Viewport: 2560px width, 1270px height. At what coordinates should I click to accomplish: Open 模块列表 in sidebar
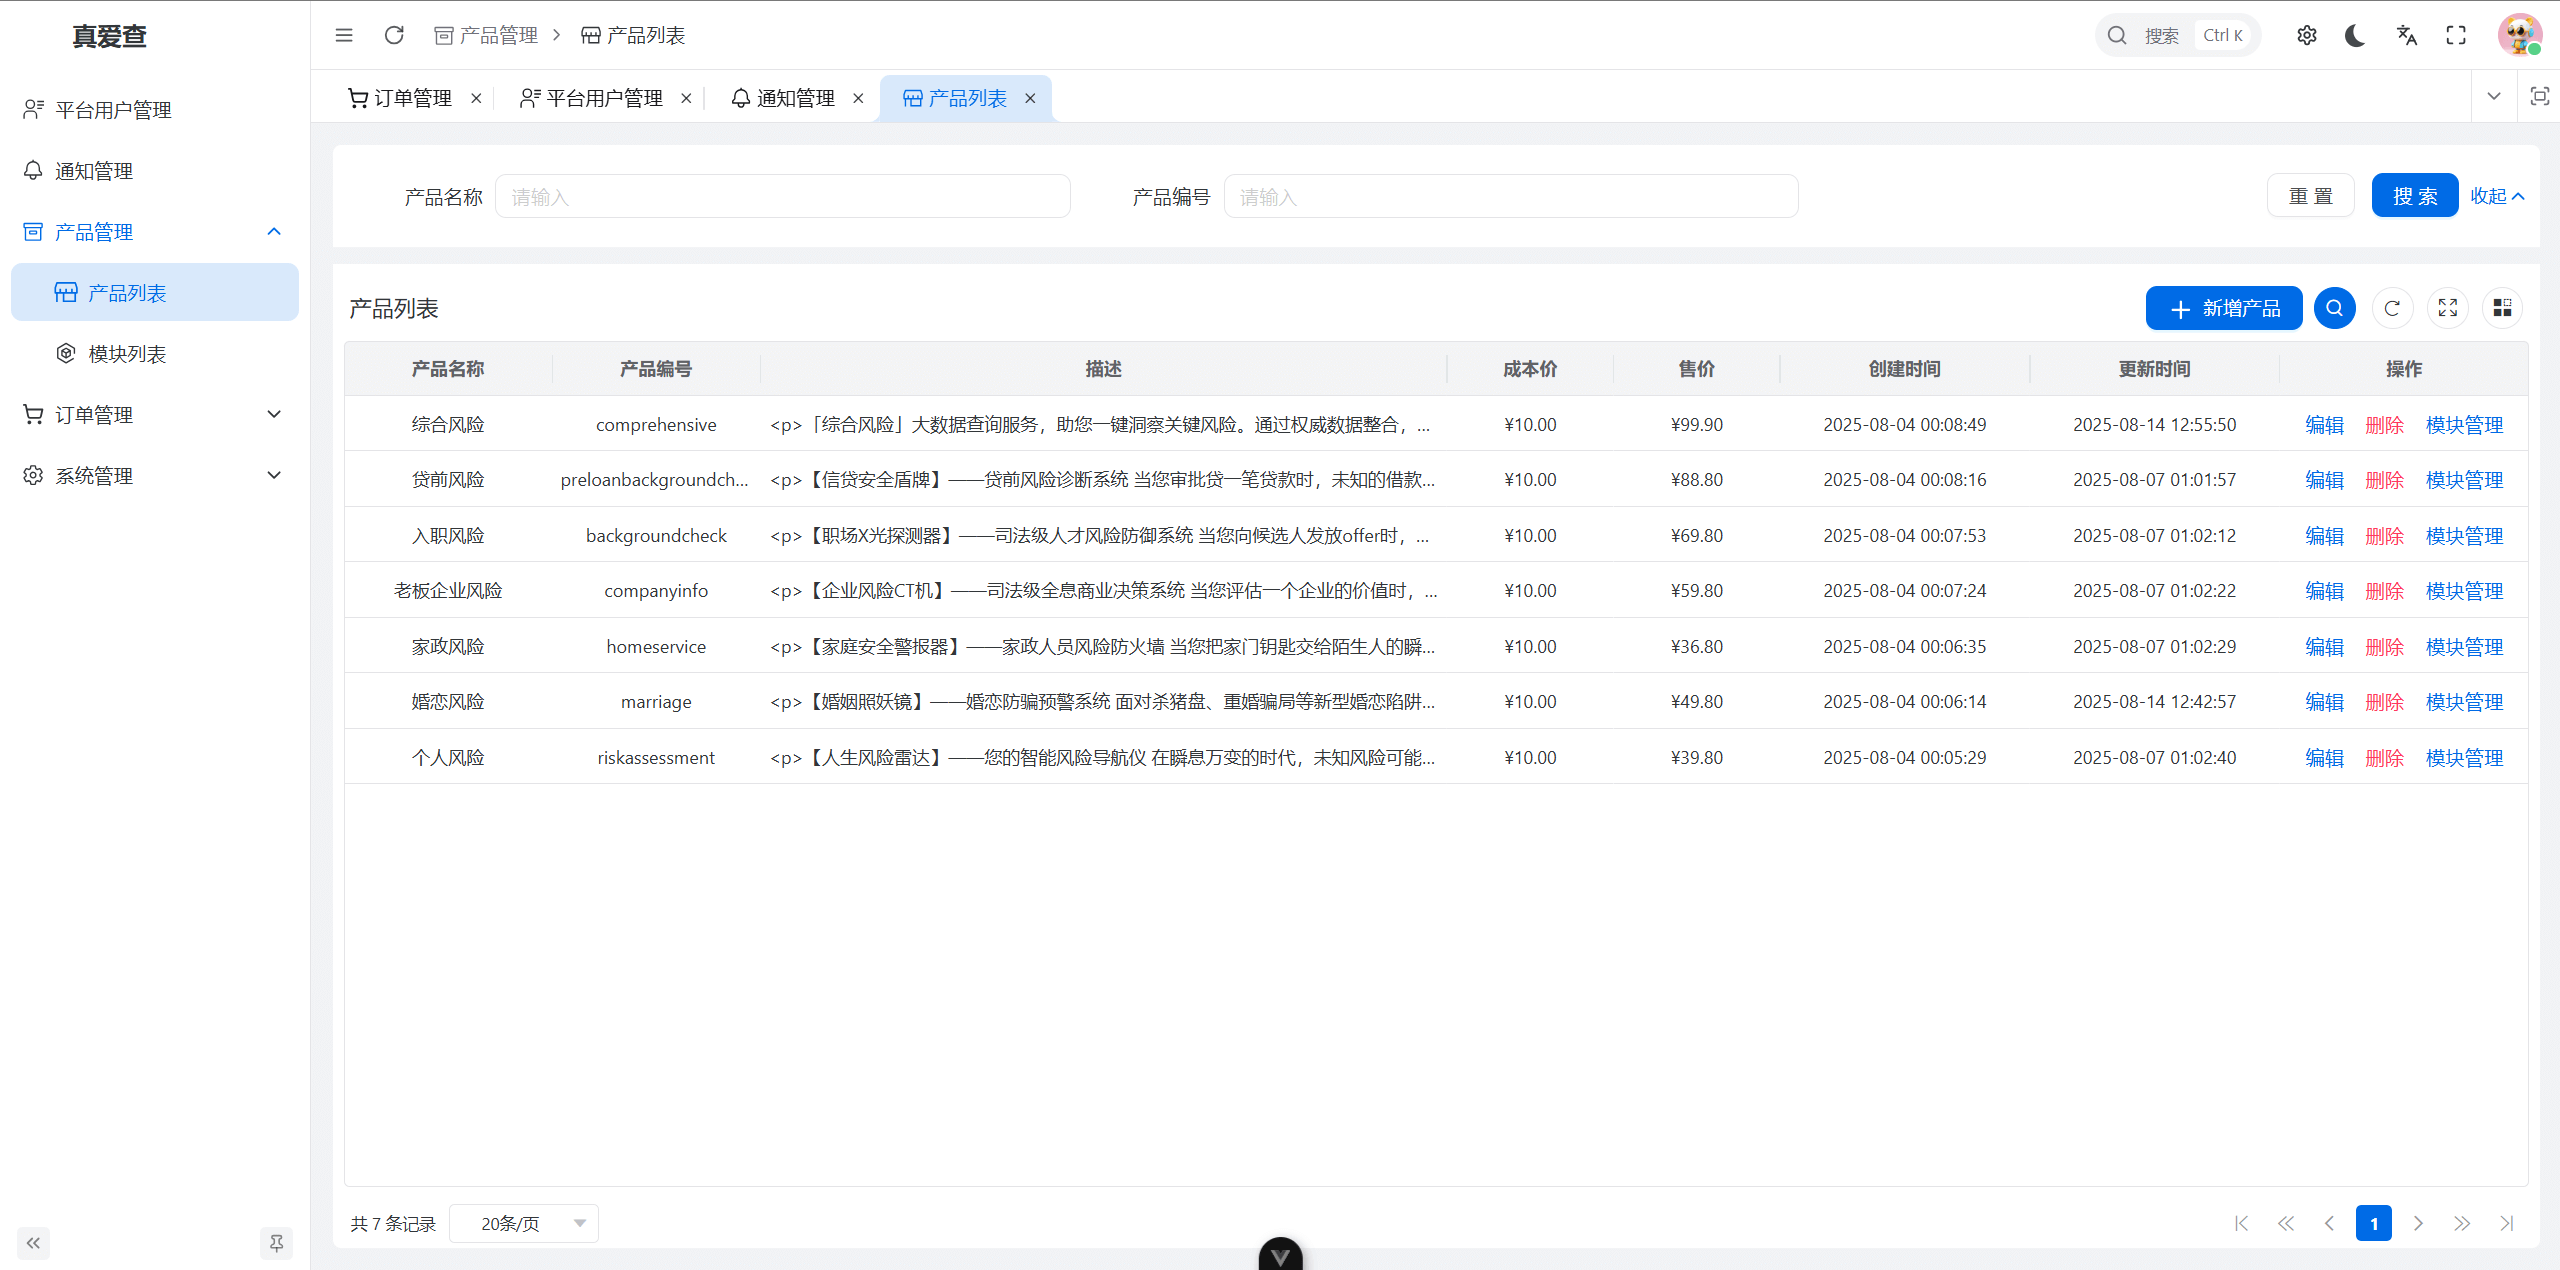pyautogui.click(x=155, y=354)
